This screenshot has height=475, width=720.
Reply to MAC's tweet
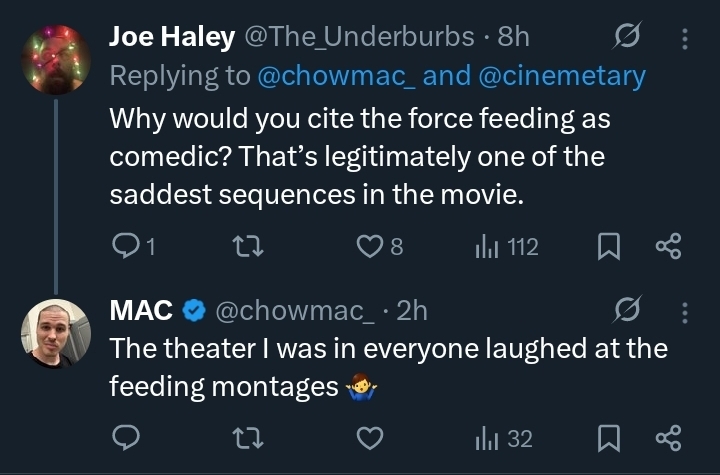pyautogui.click(x=124, y=438)
